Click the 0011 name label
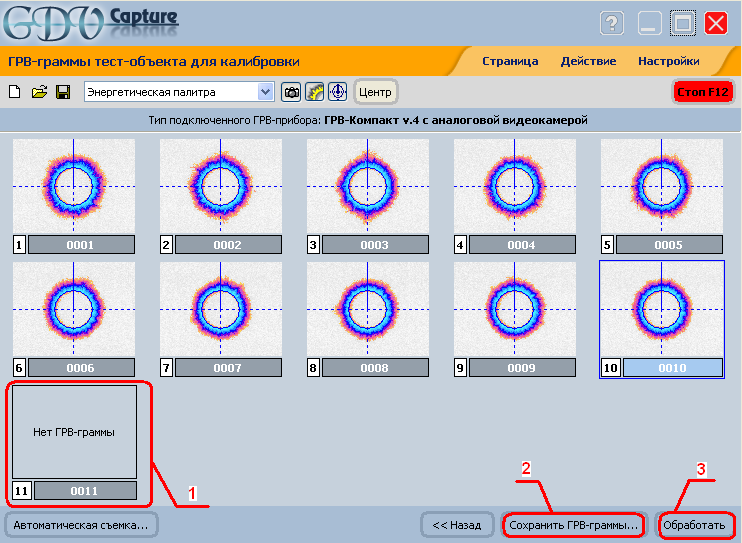Screen dimensions: 742x543 tap(86, 491)
